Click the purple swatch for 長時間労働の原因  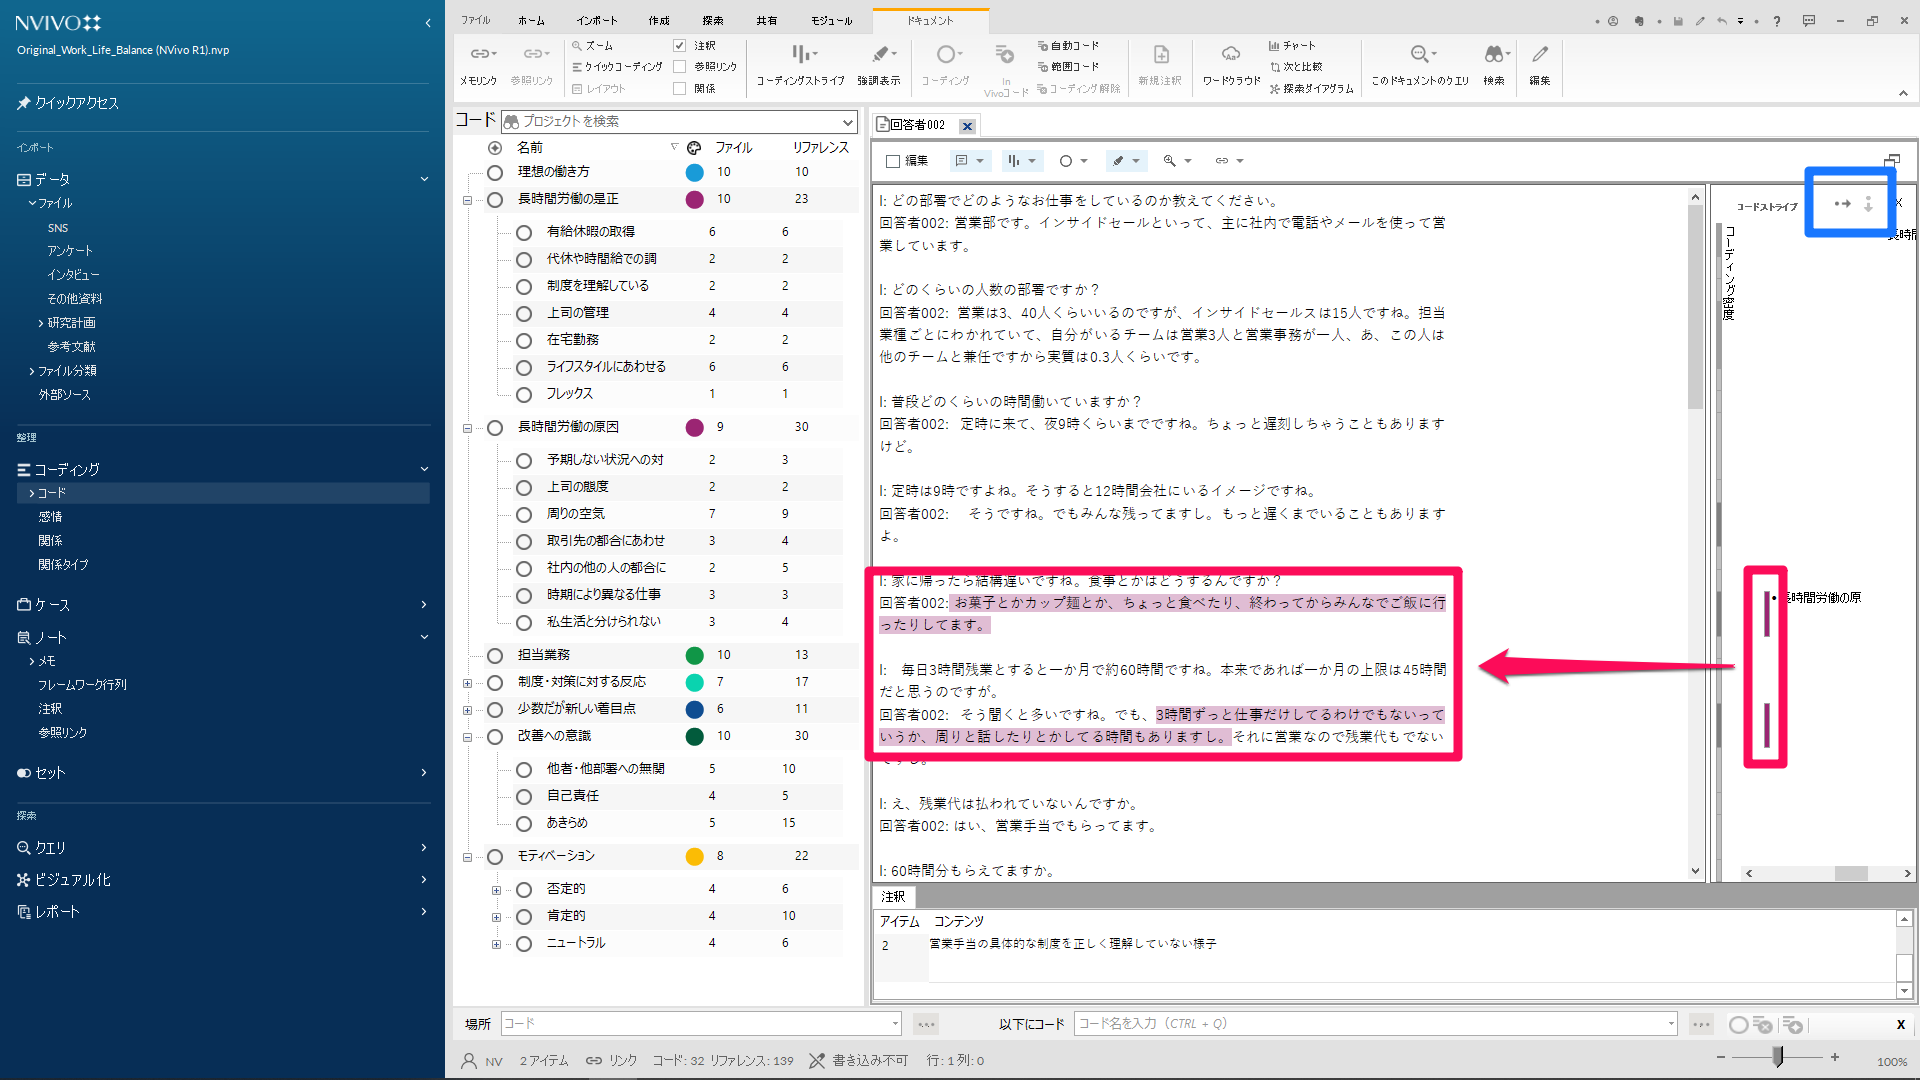click(694, 428)
